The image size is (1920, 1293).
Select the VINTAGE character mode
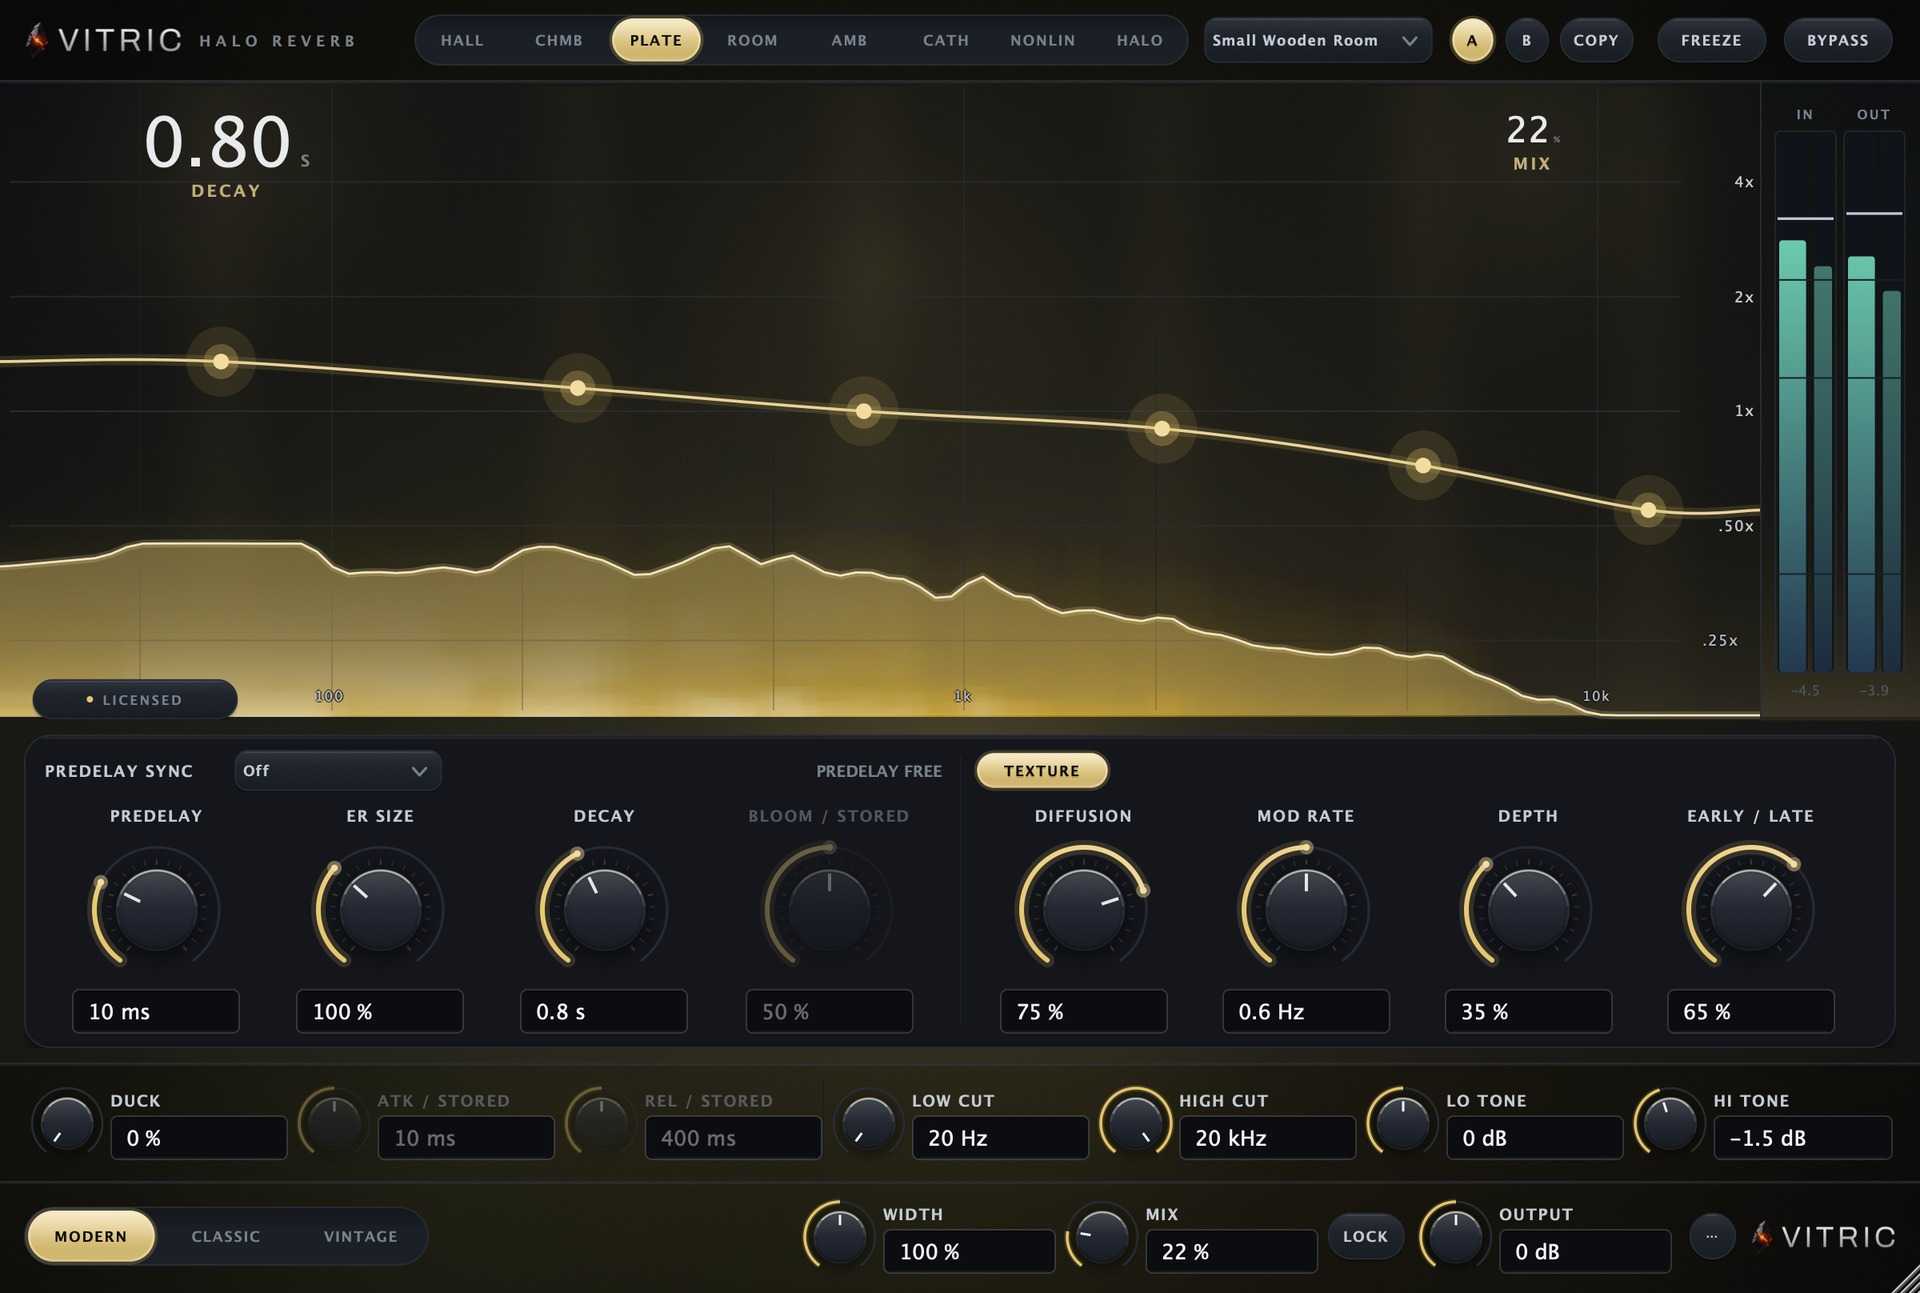(361, 1237)
